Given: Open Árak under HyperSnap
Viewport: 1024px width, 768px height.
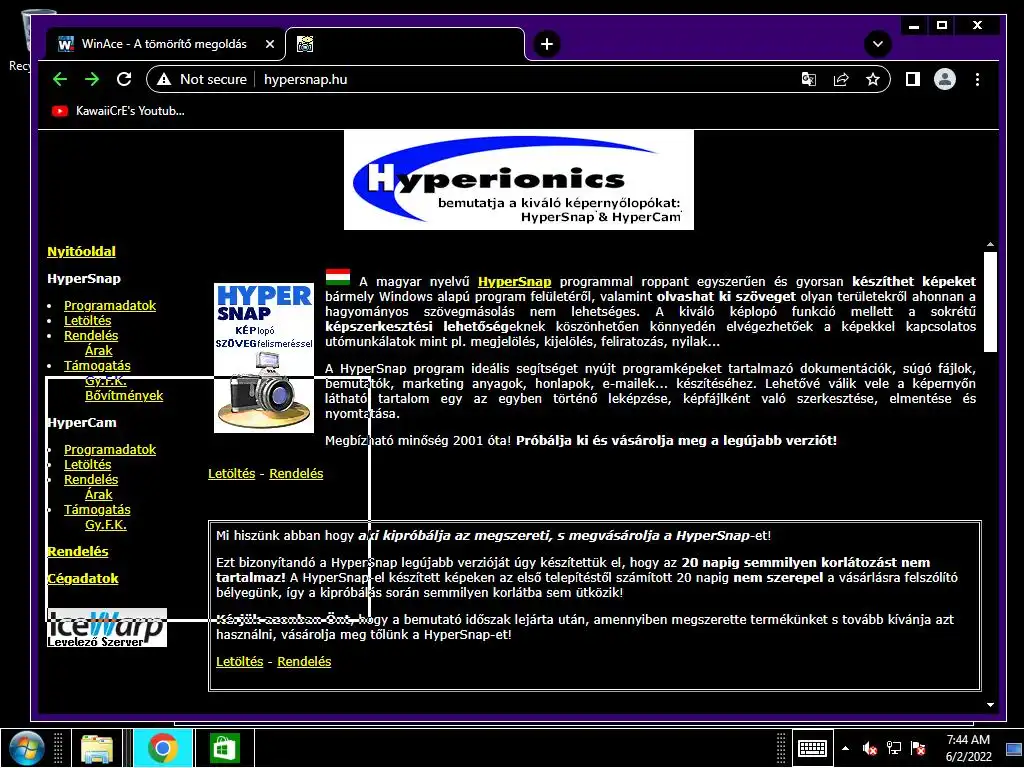Looking at the screenshot, I should coord(99,351).
